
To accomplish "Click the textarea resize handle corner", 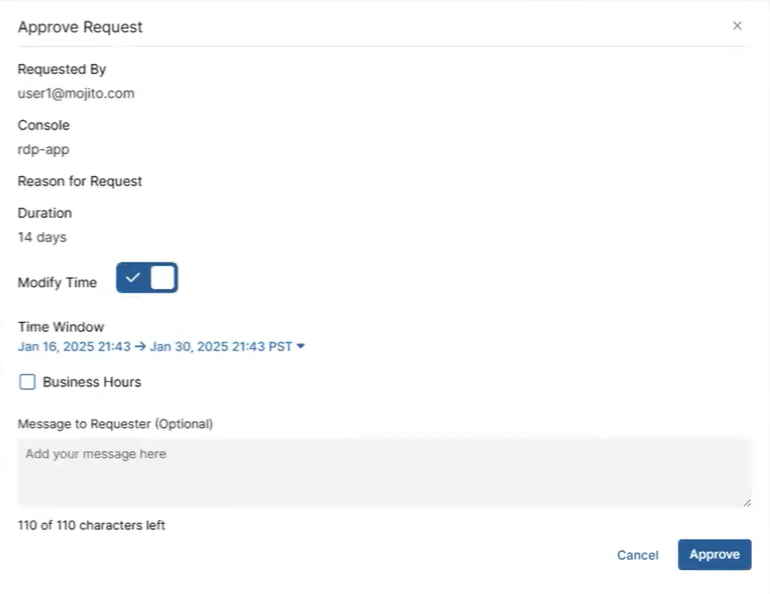I will pos(746,502).
